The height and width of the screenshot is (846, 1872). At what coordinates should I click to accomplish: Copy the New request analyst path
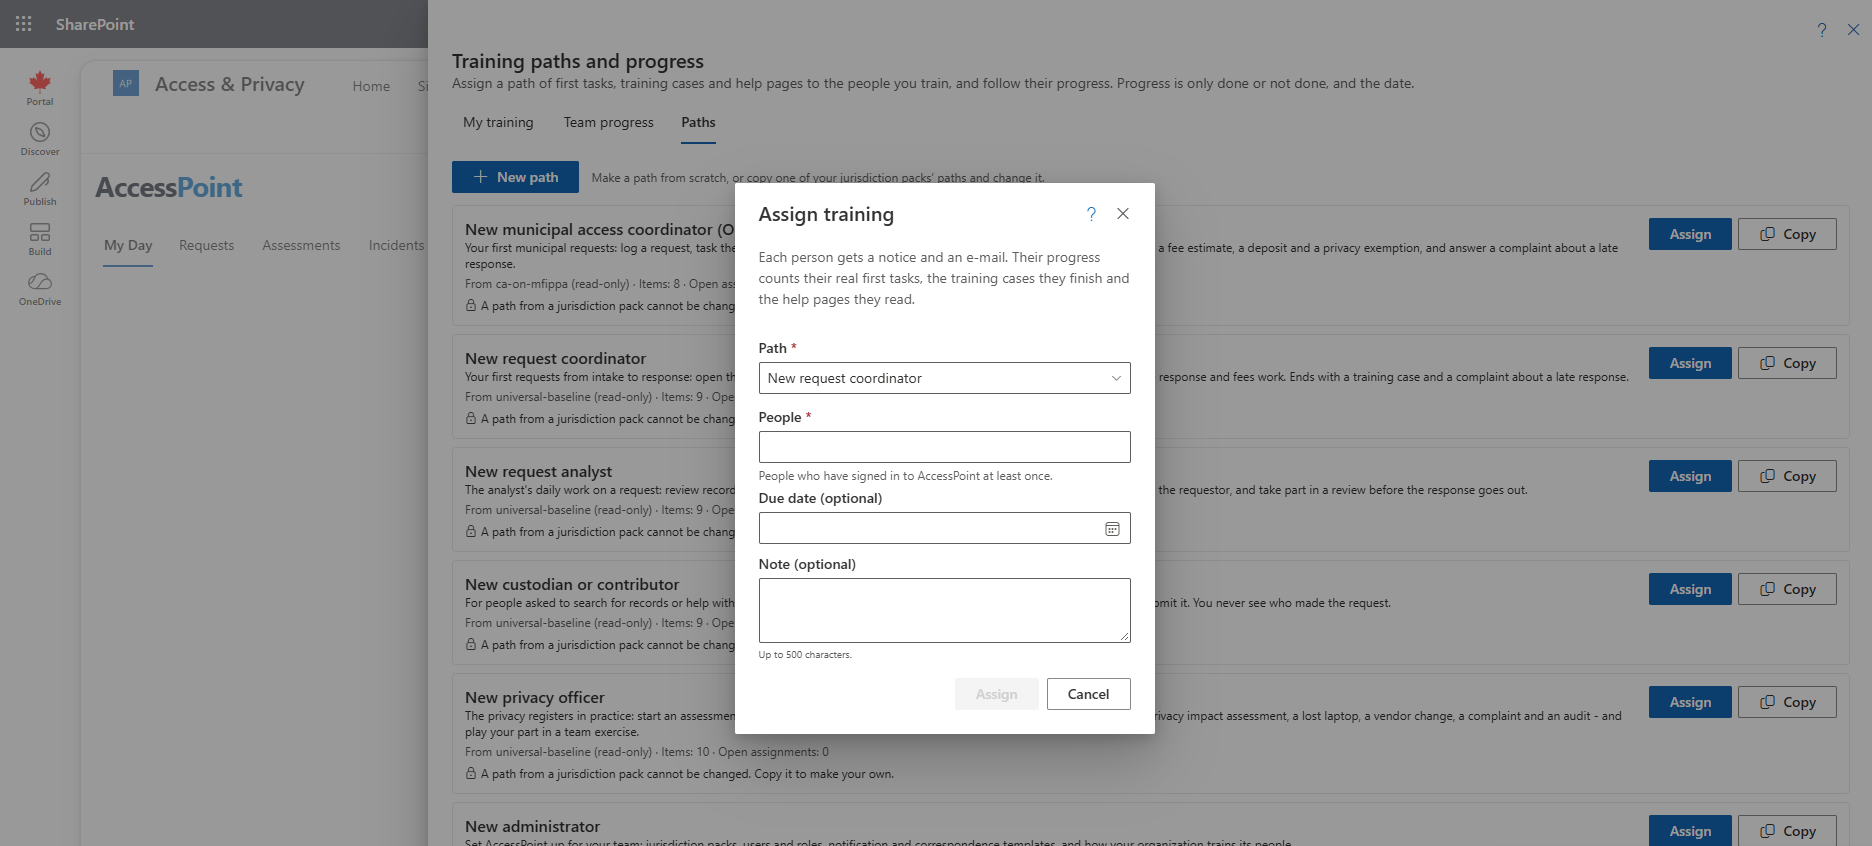(x=1787, y=476)
